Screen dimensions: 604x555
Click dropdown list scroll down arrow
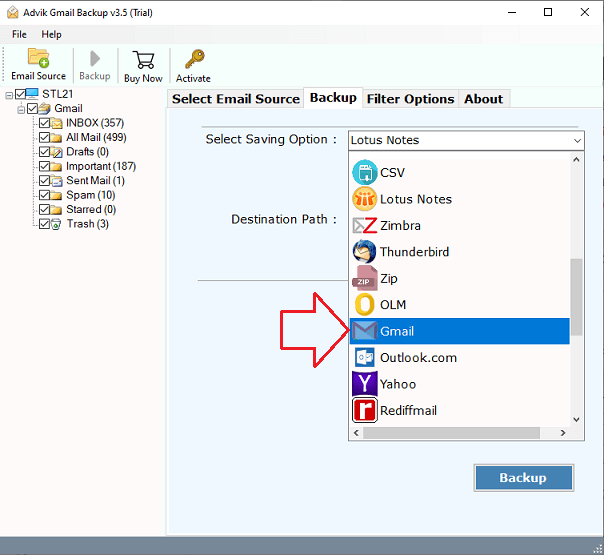(x=576, y=419)
